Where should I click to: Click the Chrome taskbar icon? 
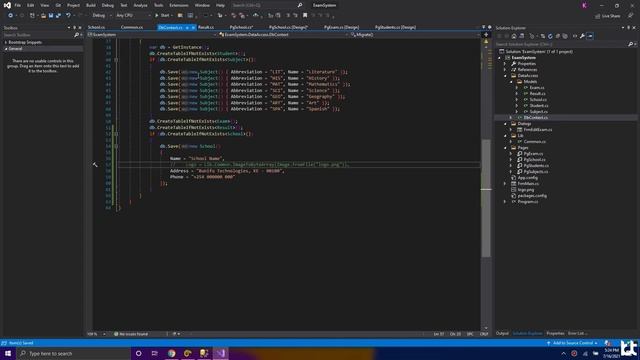tap(171, 353)
